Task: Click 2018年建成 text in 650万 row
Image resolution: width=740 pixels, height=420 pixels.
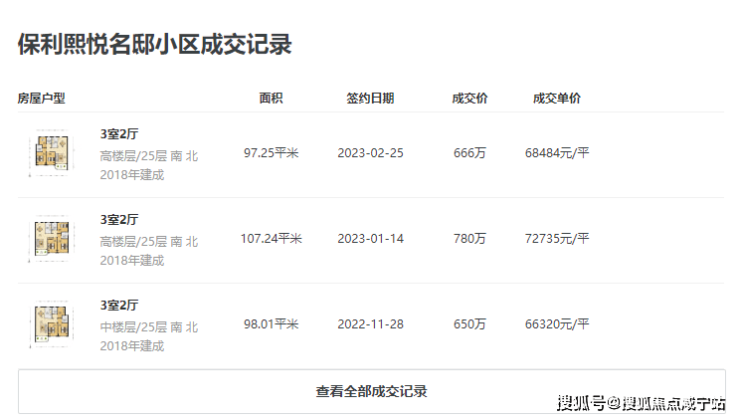Action: (132, 346)
